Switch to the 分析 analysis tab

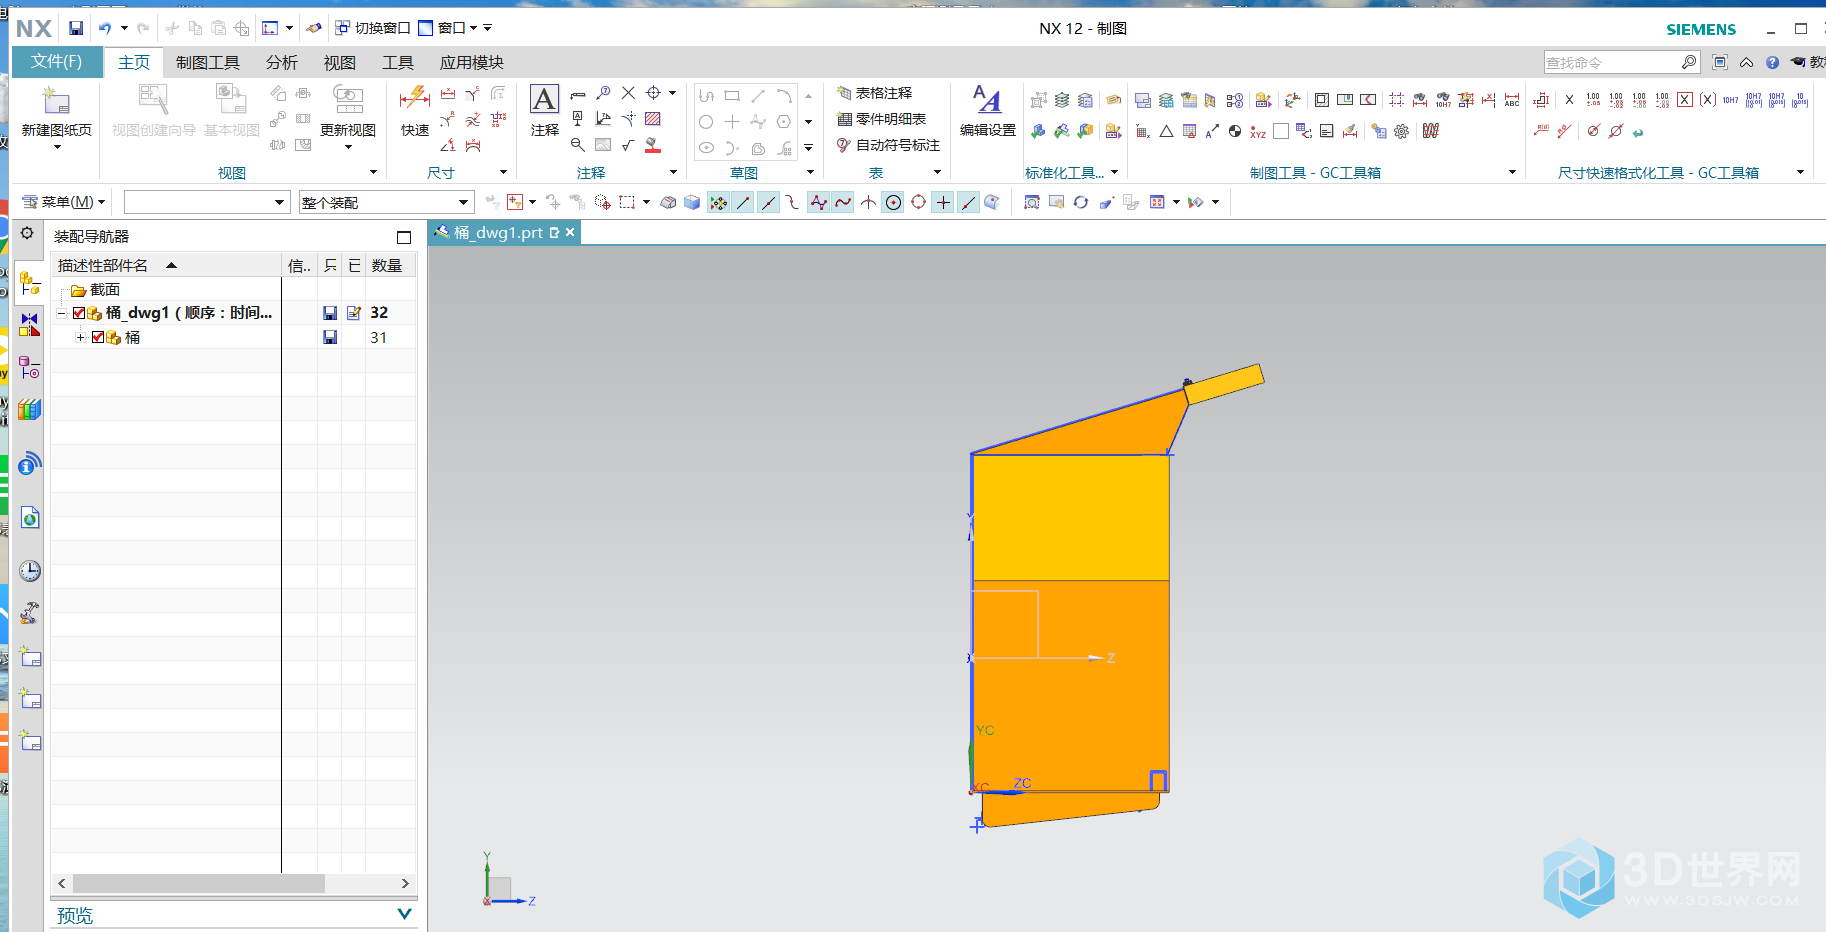click(282, 62)
